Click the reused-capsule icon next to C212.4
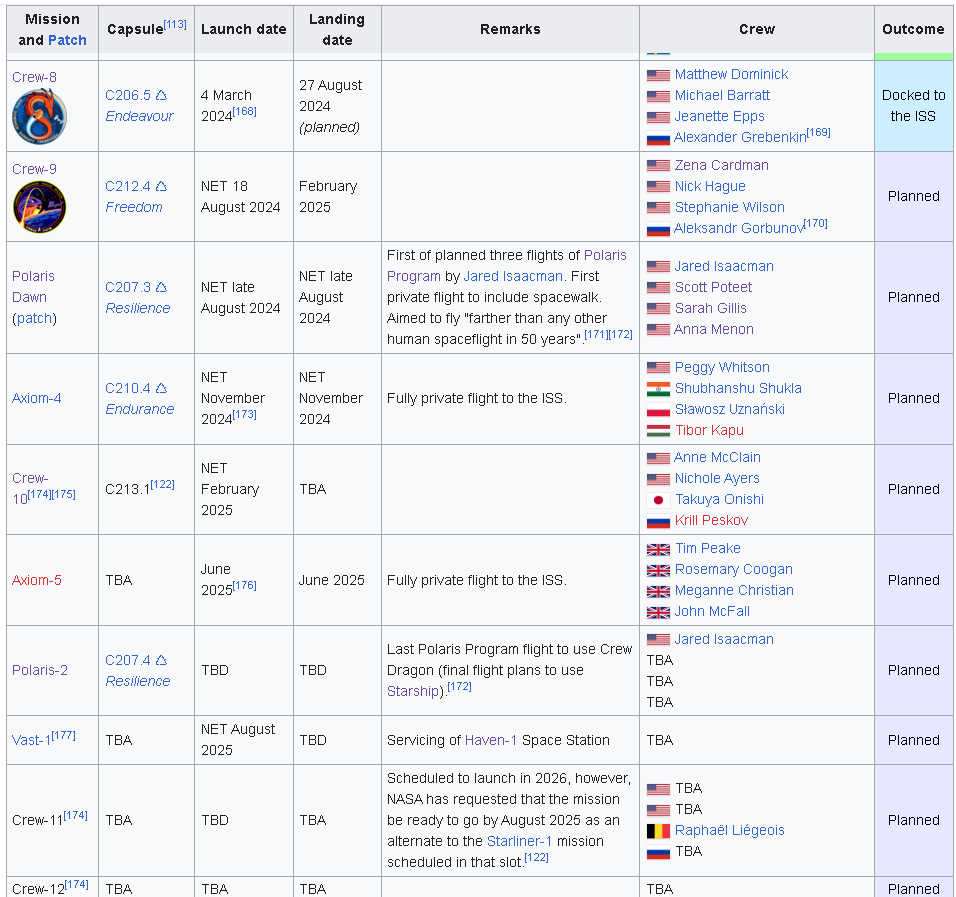Viewport: 956px width, 897px height. point(161,186)
